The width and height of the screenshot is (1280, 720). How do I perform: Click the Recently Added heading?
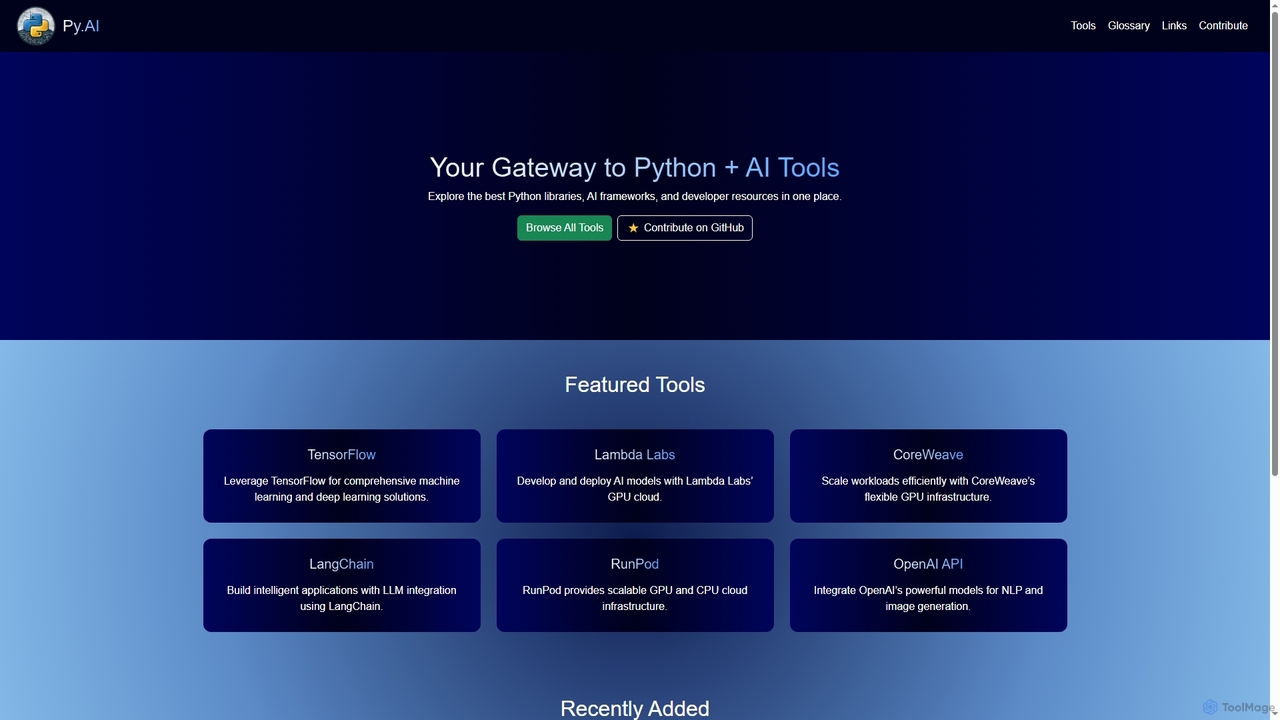(635, 708)
